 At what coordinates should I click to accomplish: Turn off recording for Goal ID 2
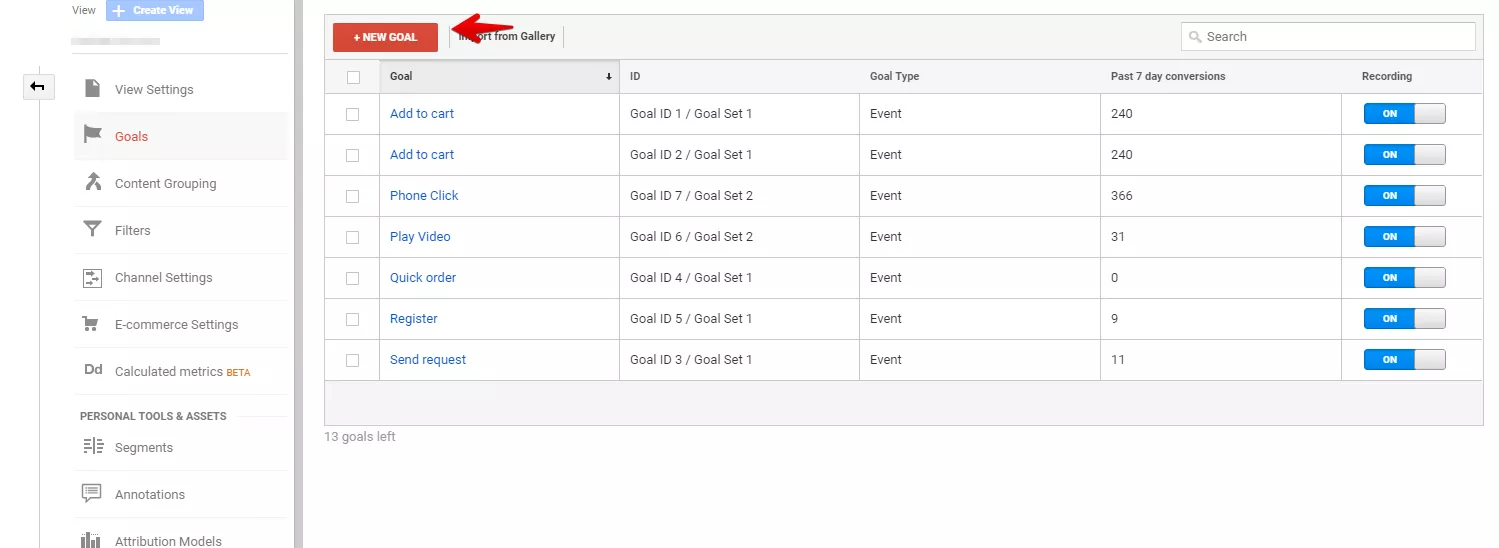click(x=1405, y=155)
